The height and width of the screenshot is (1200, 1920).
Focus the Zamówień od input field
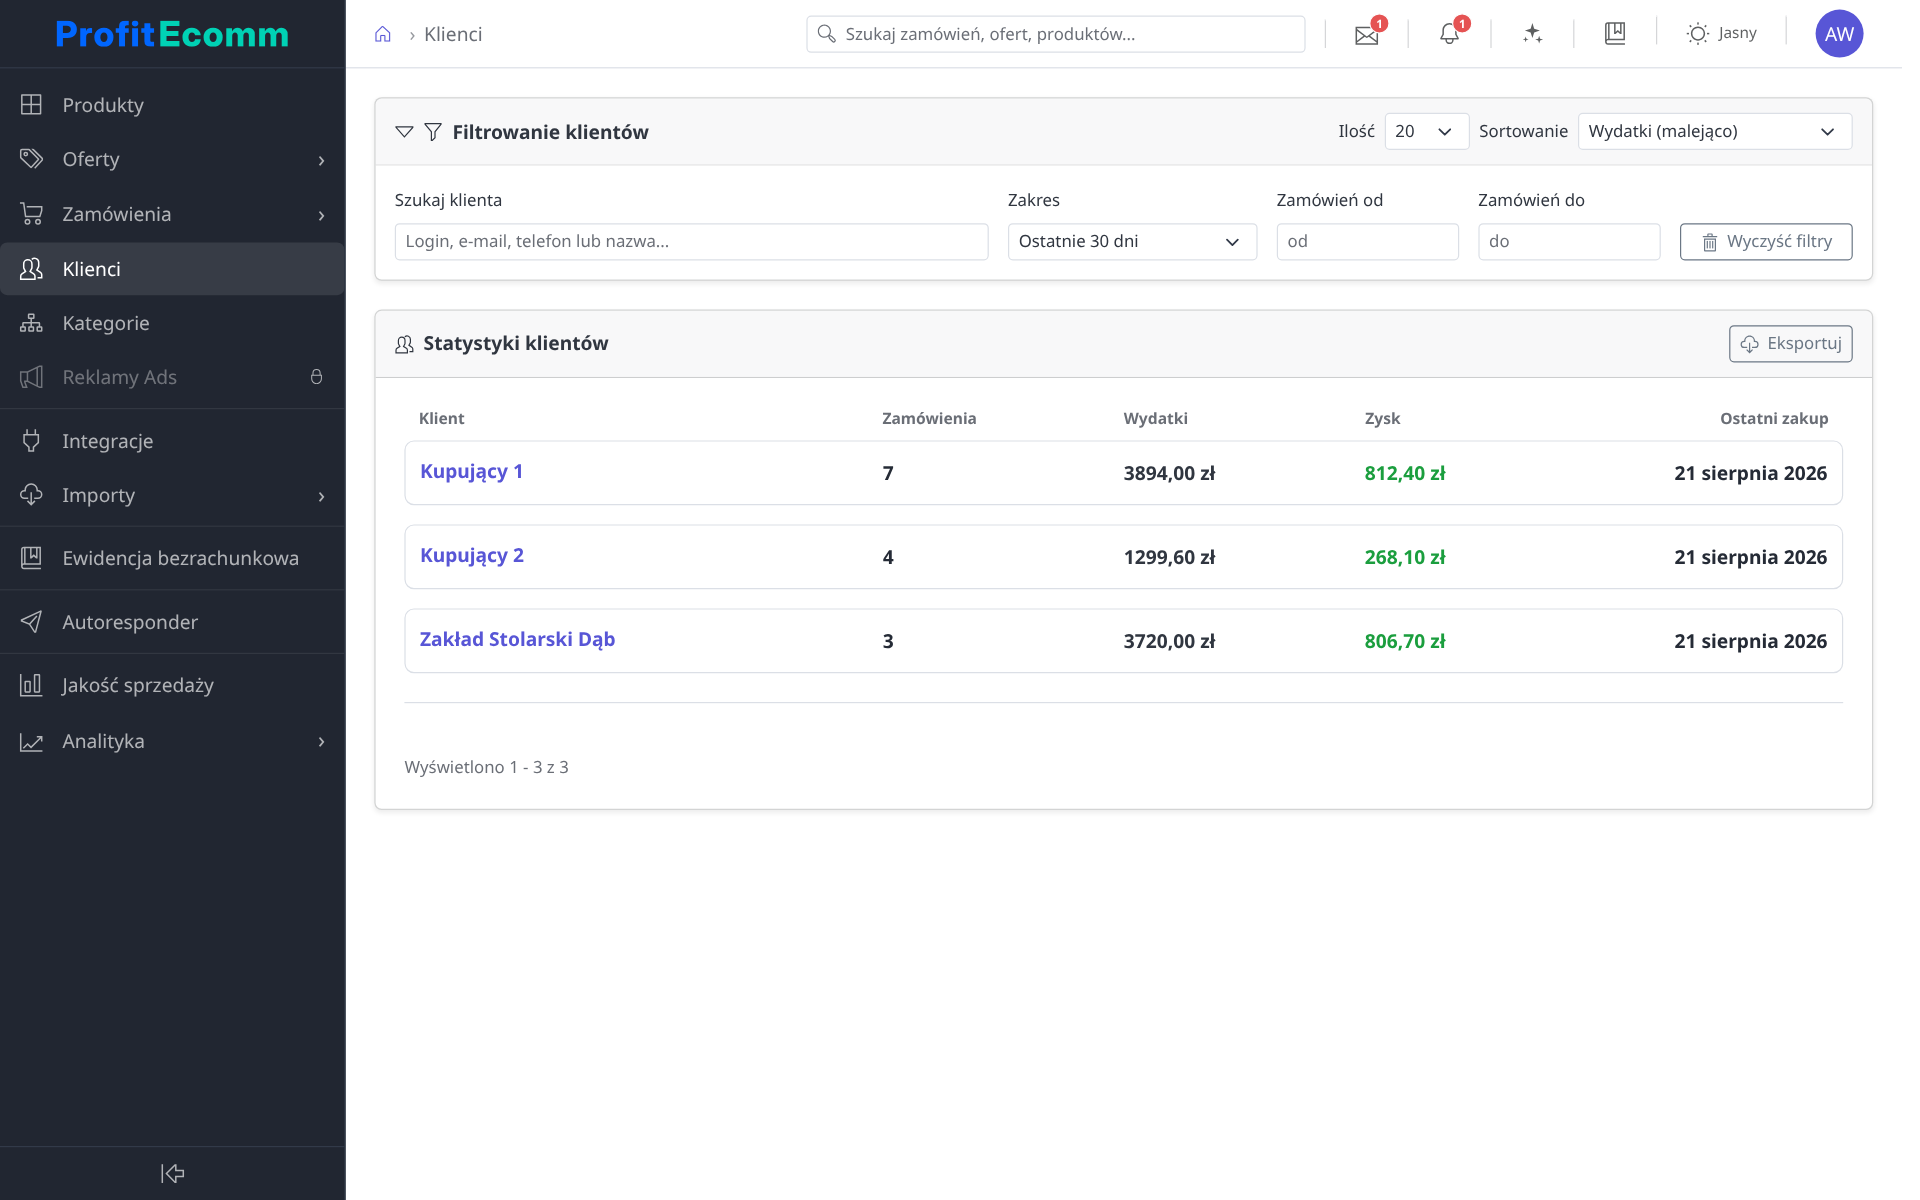(x=1367, y=242)
